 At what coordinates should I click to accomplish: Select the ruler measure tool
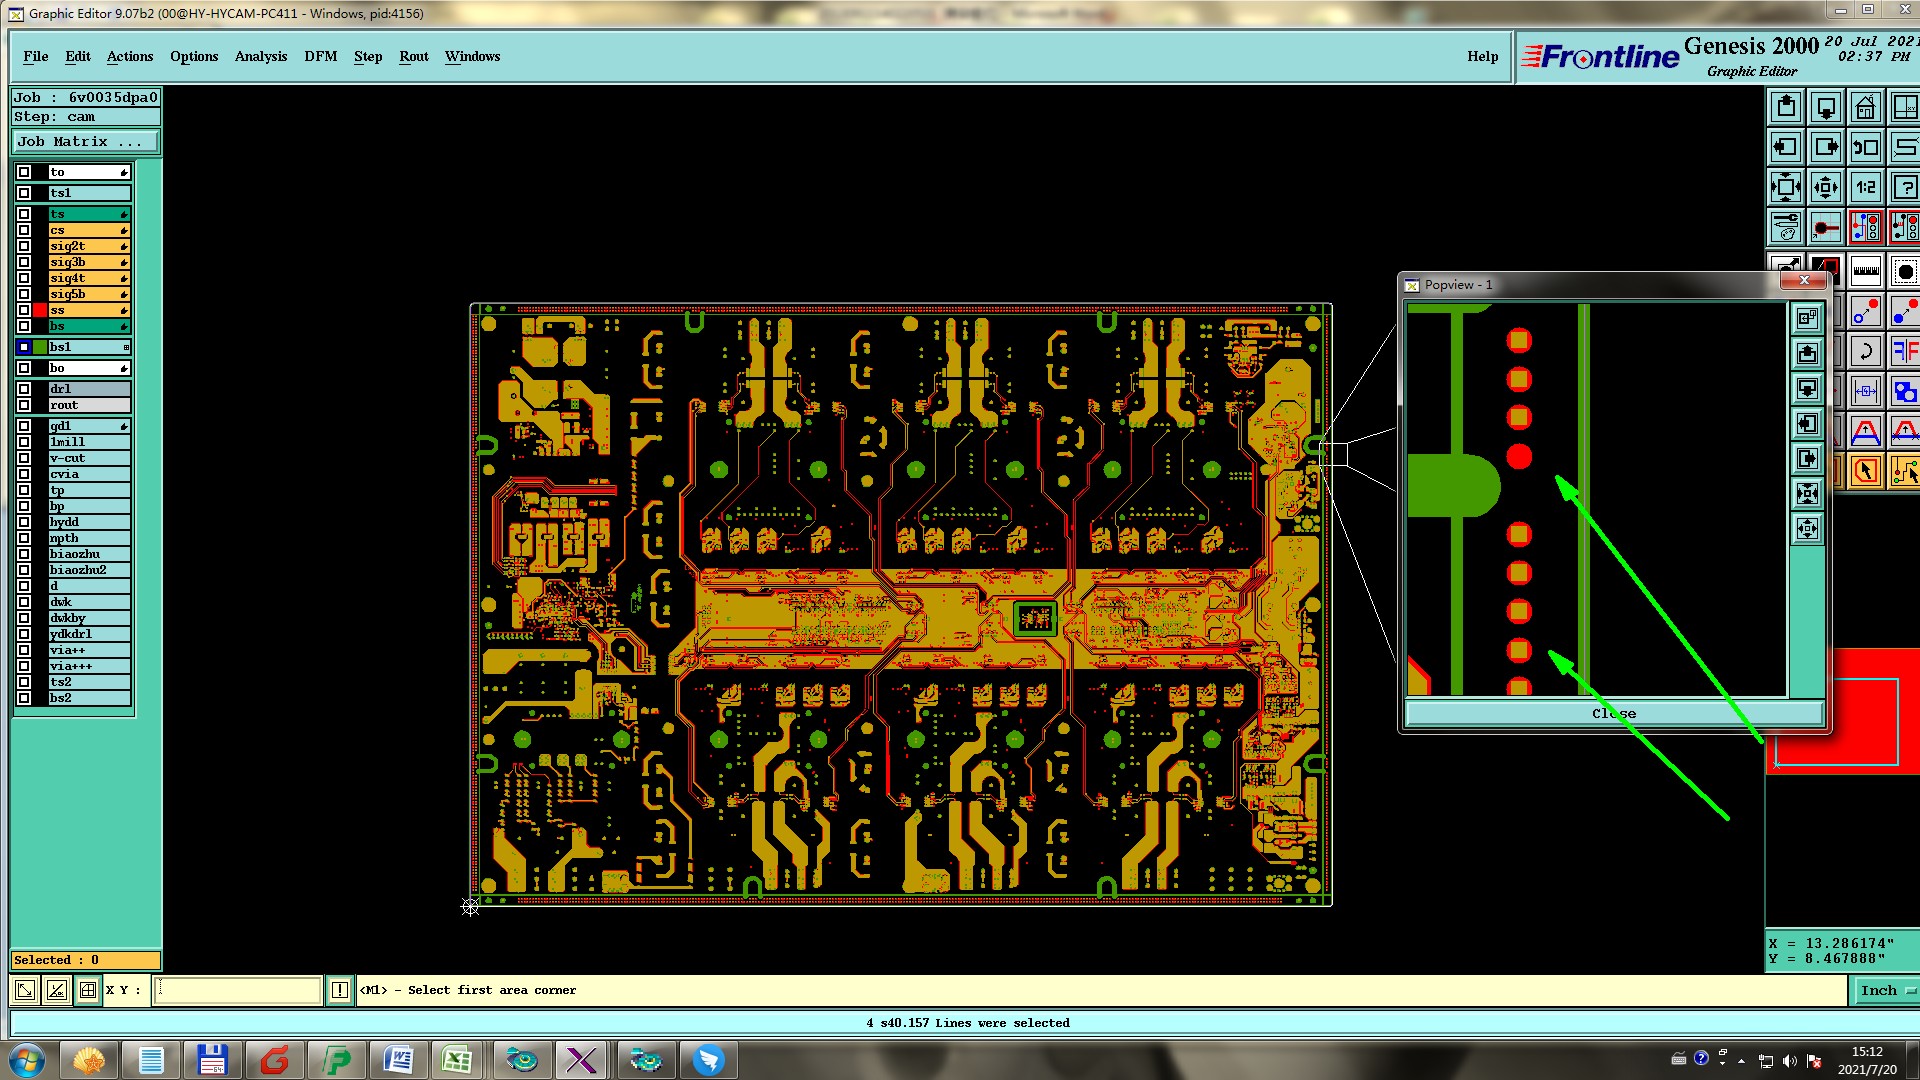[1866, 270]
